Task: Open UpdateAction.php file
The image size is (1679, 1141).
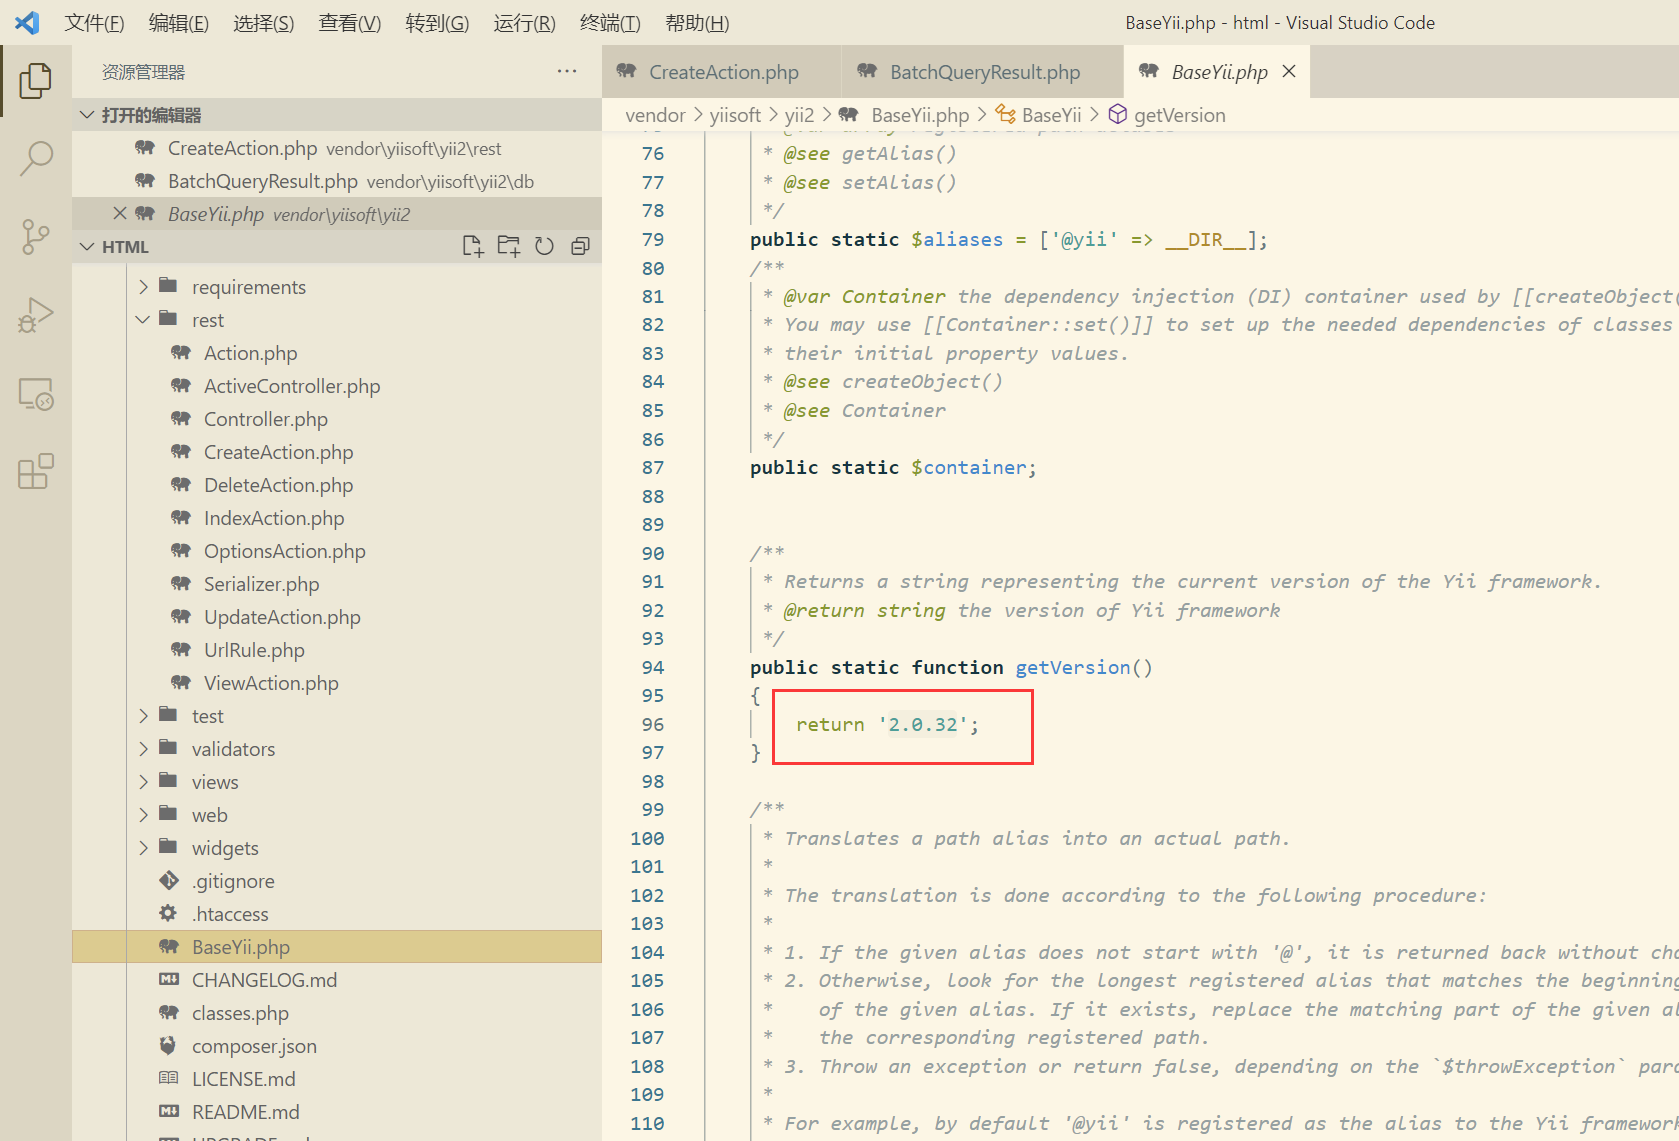Action: (282, 617)
